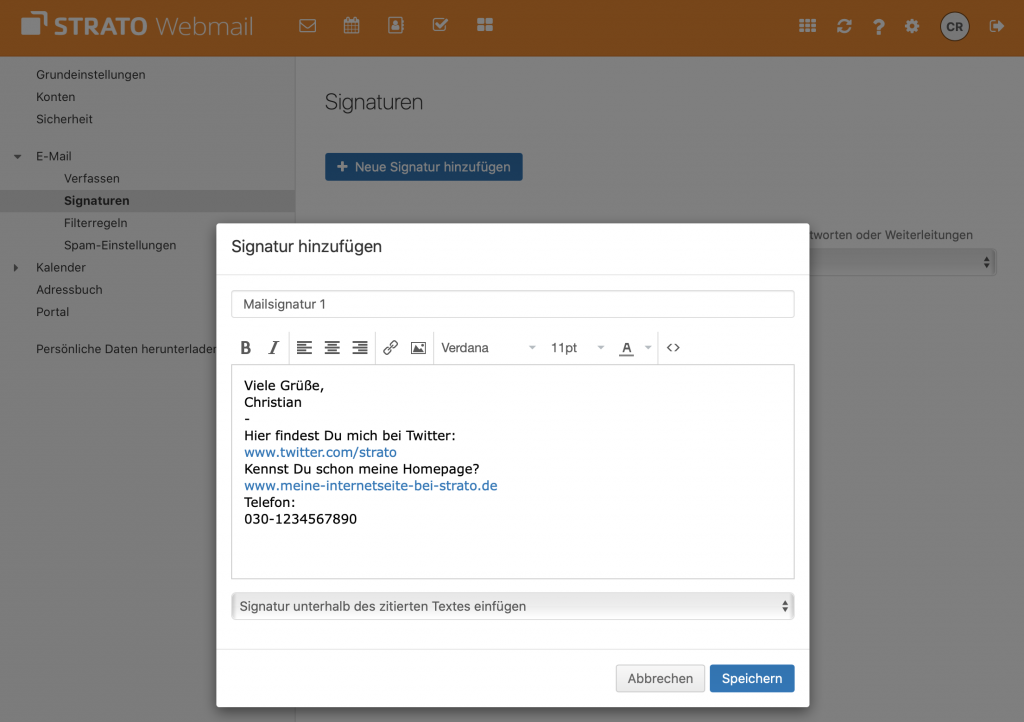Open text color dropdown arrow
The width and height of the screenshot is (1024, 722).
coord(648,348)
